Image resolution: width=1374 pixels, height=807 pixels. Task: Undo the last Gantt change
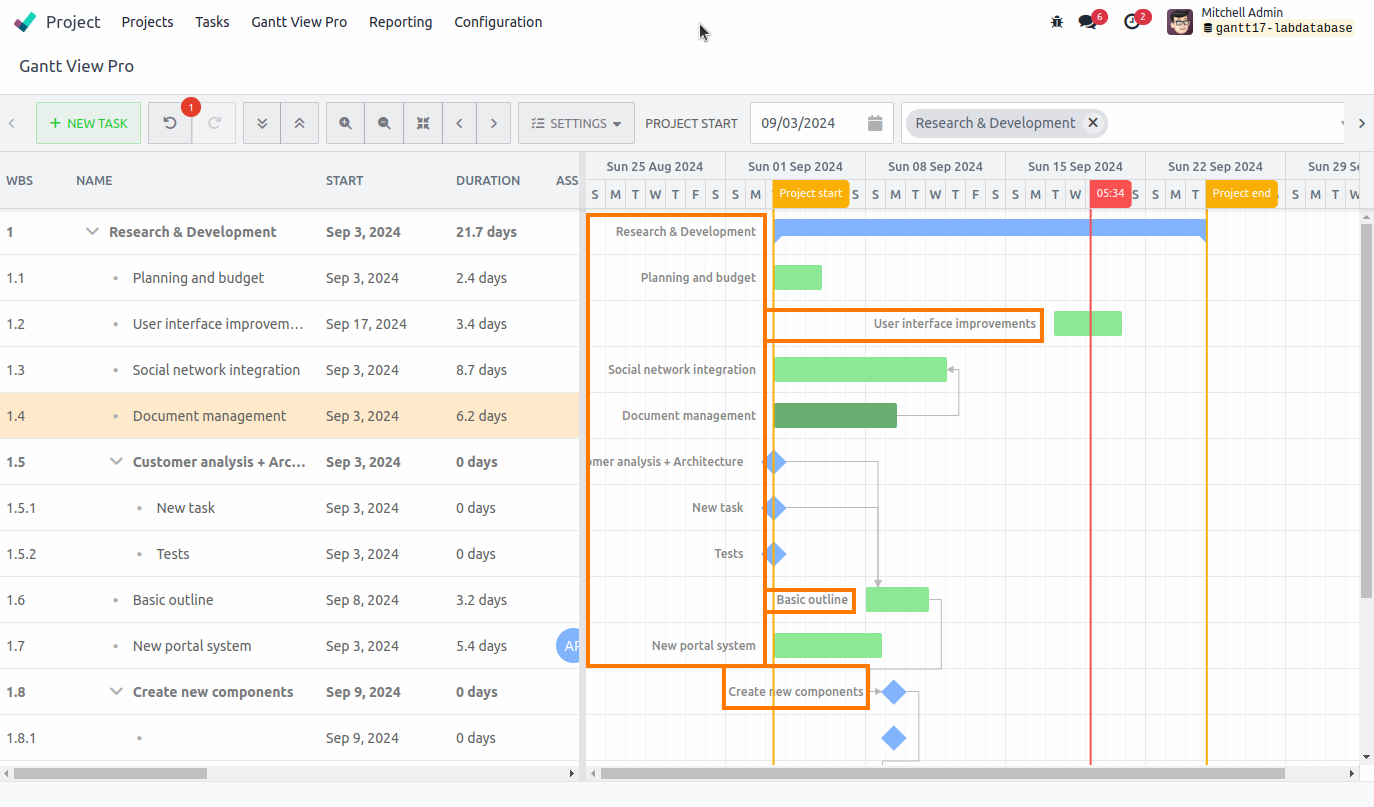tap(169, 123)
